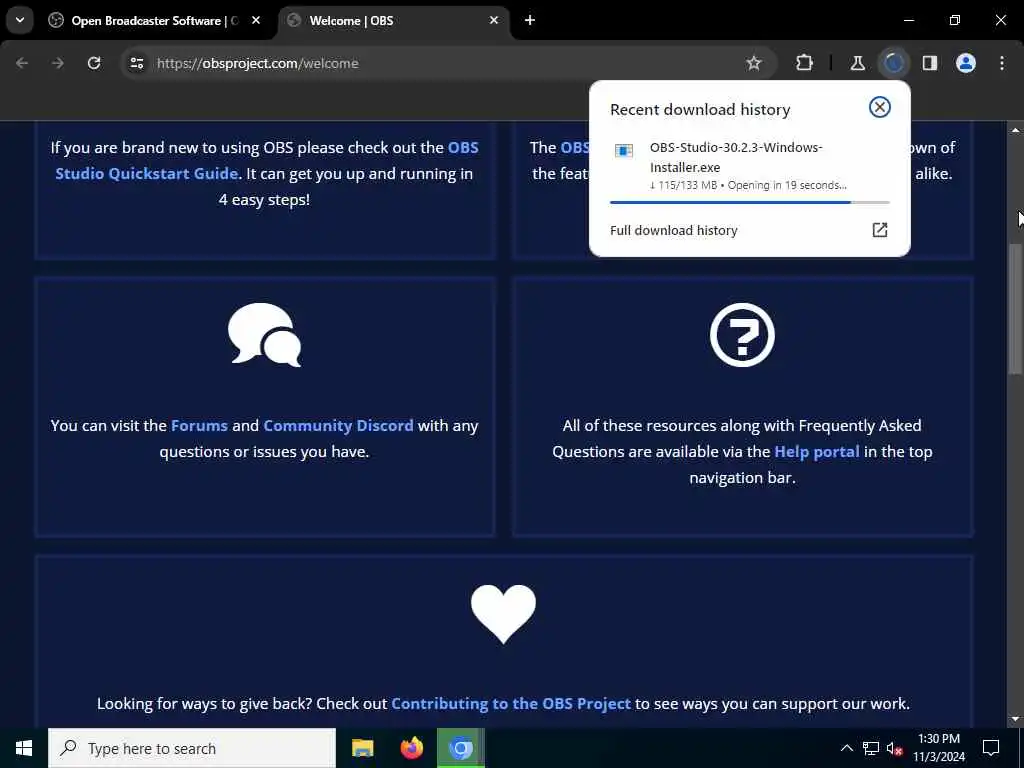Open the Chrome three-dot menu
The image size is (1024, 768).
pos(1002,63)
